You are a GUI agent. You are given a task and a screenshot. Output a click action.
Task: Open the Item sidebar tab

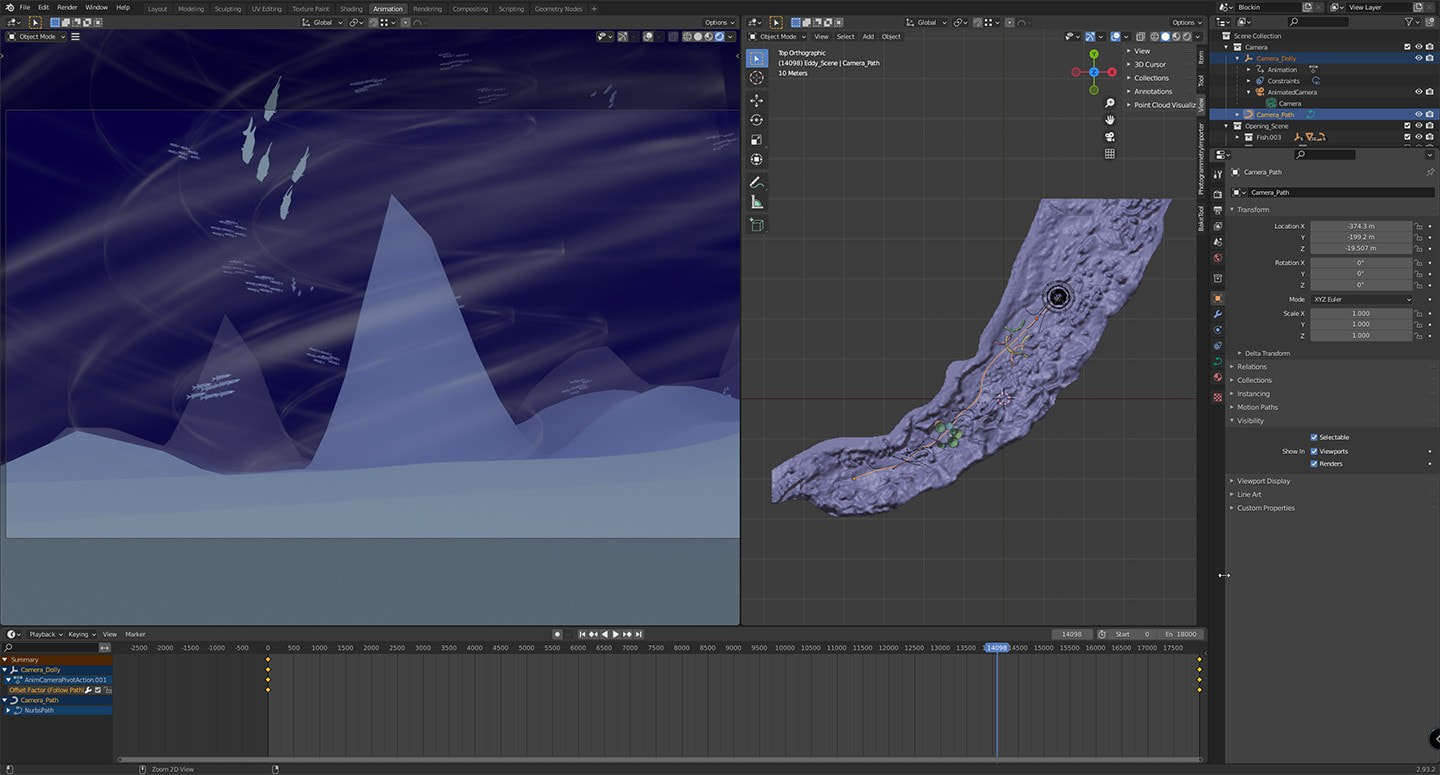pyautogui.click(x=1202, y=56)
